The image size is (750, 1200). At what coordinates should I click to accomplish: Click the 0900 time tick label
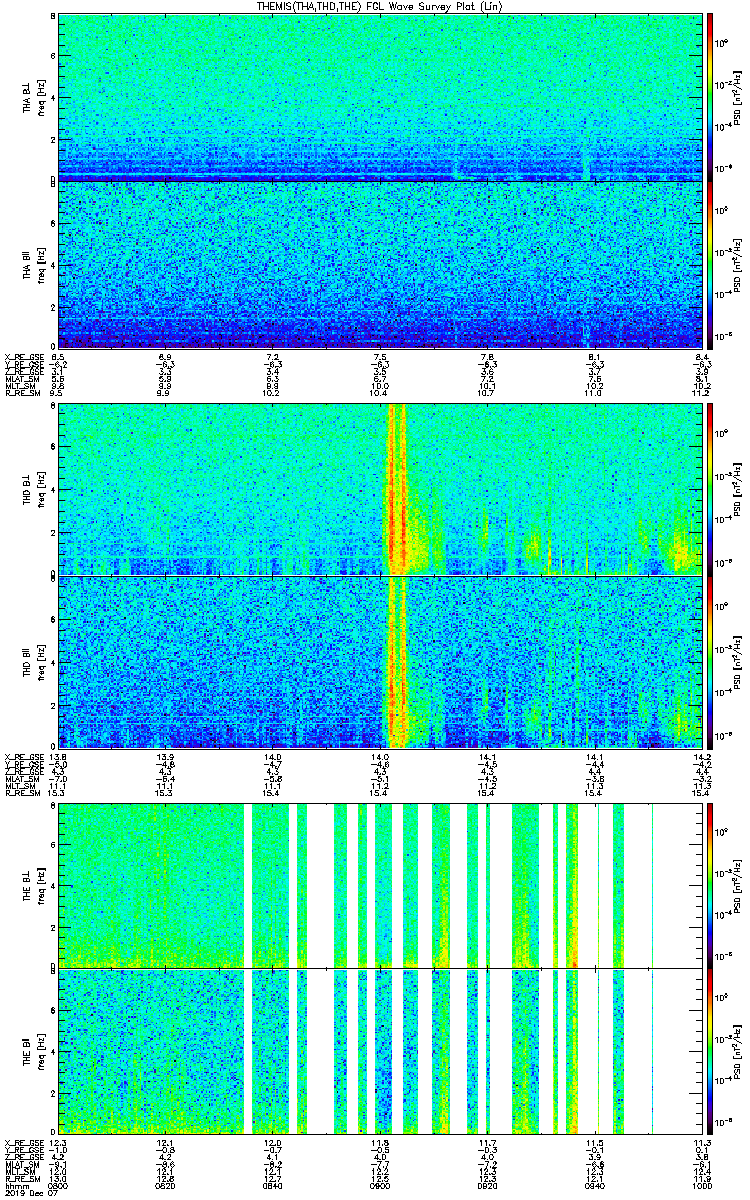379,1187
